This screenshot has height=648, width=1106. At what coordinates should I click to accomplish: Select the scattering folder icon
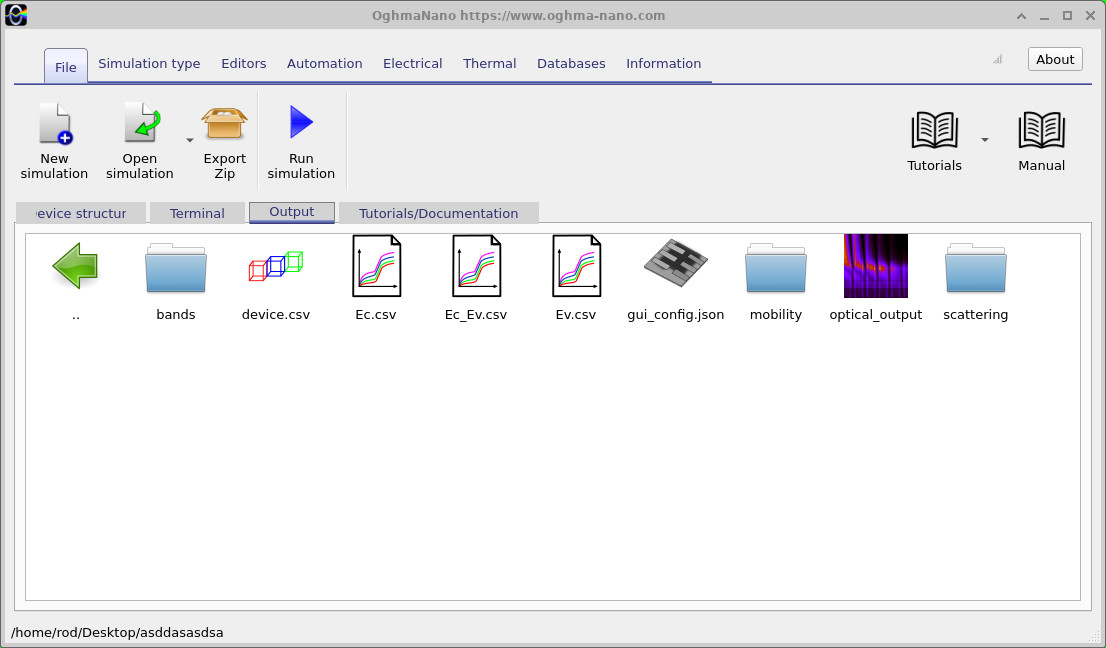pyautogui.click(x=976, y=268)
